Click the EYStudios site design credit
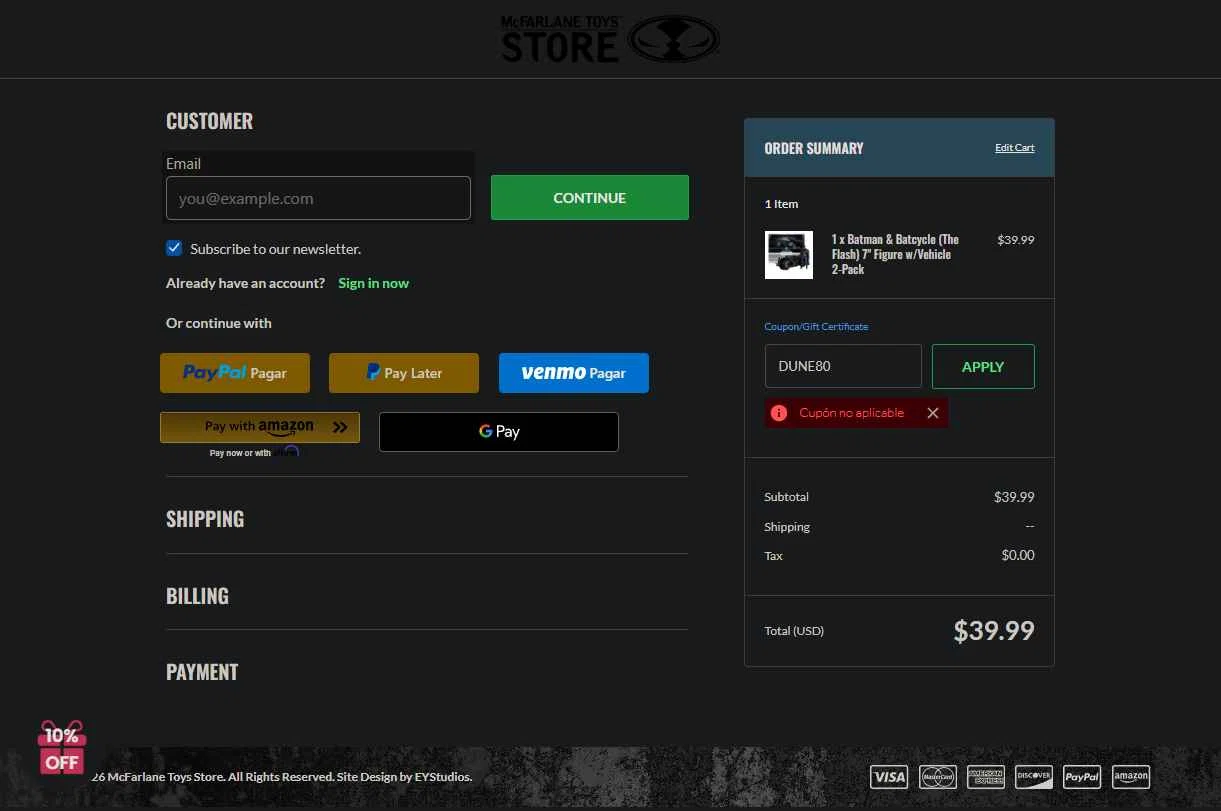The image size is (1221, 811). (x=443, y=777)
